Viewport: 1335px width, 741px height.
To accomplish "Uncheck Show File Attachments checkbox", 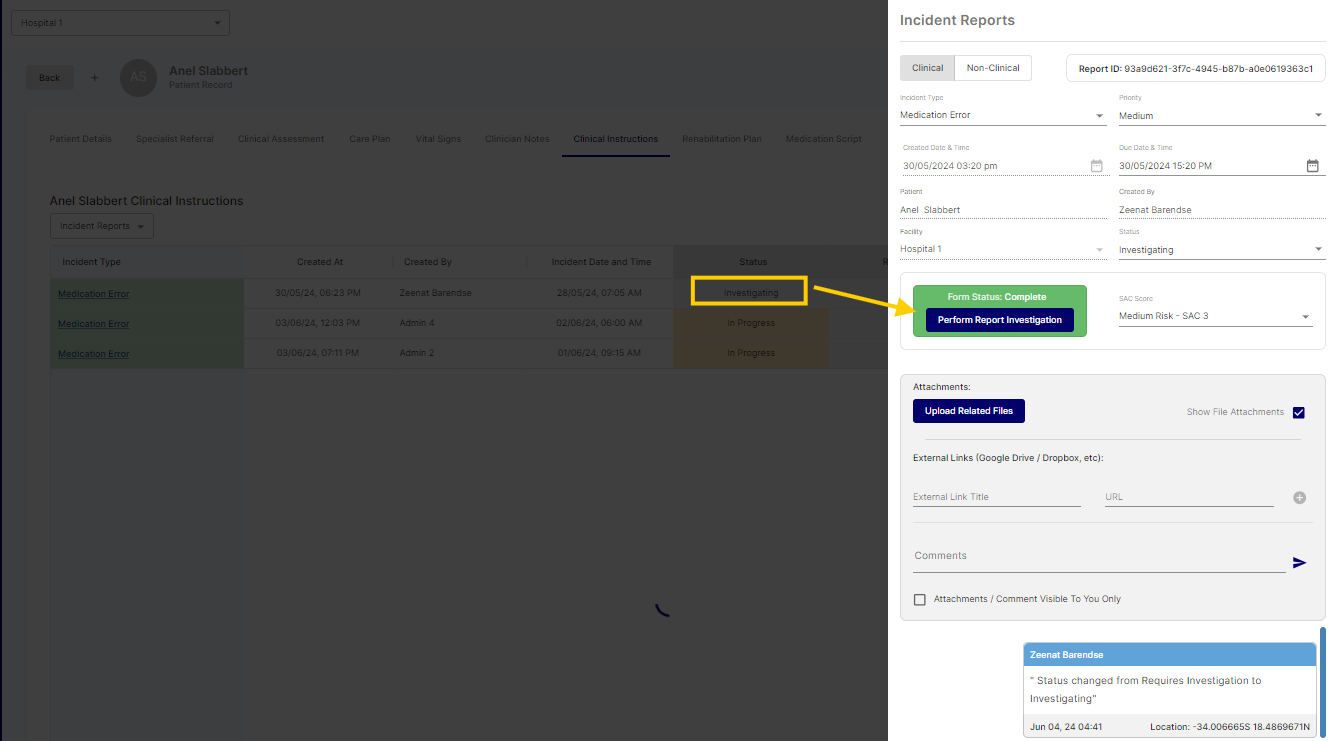I will click(x=1298, y=413).
